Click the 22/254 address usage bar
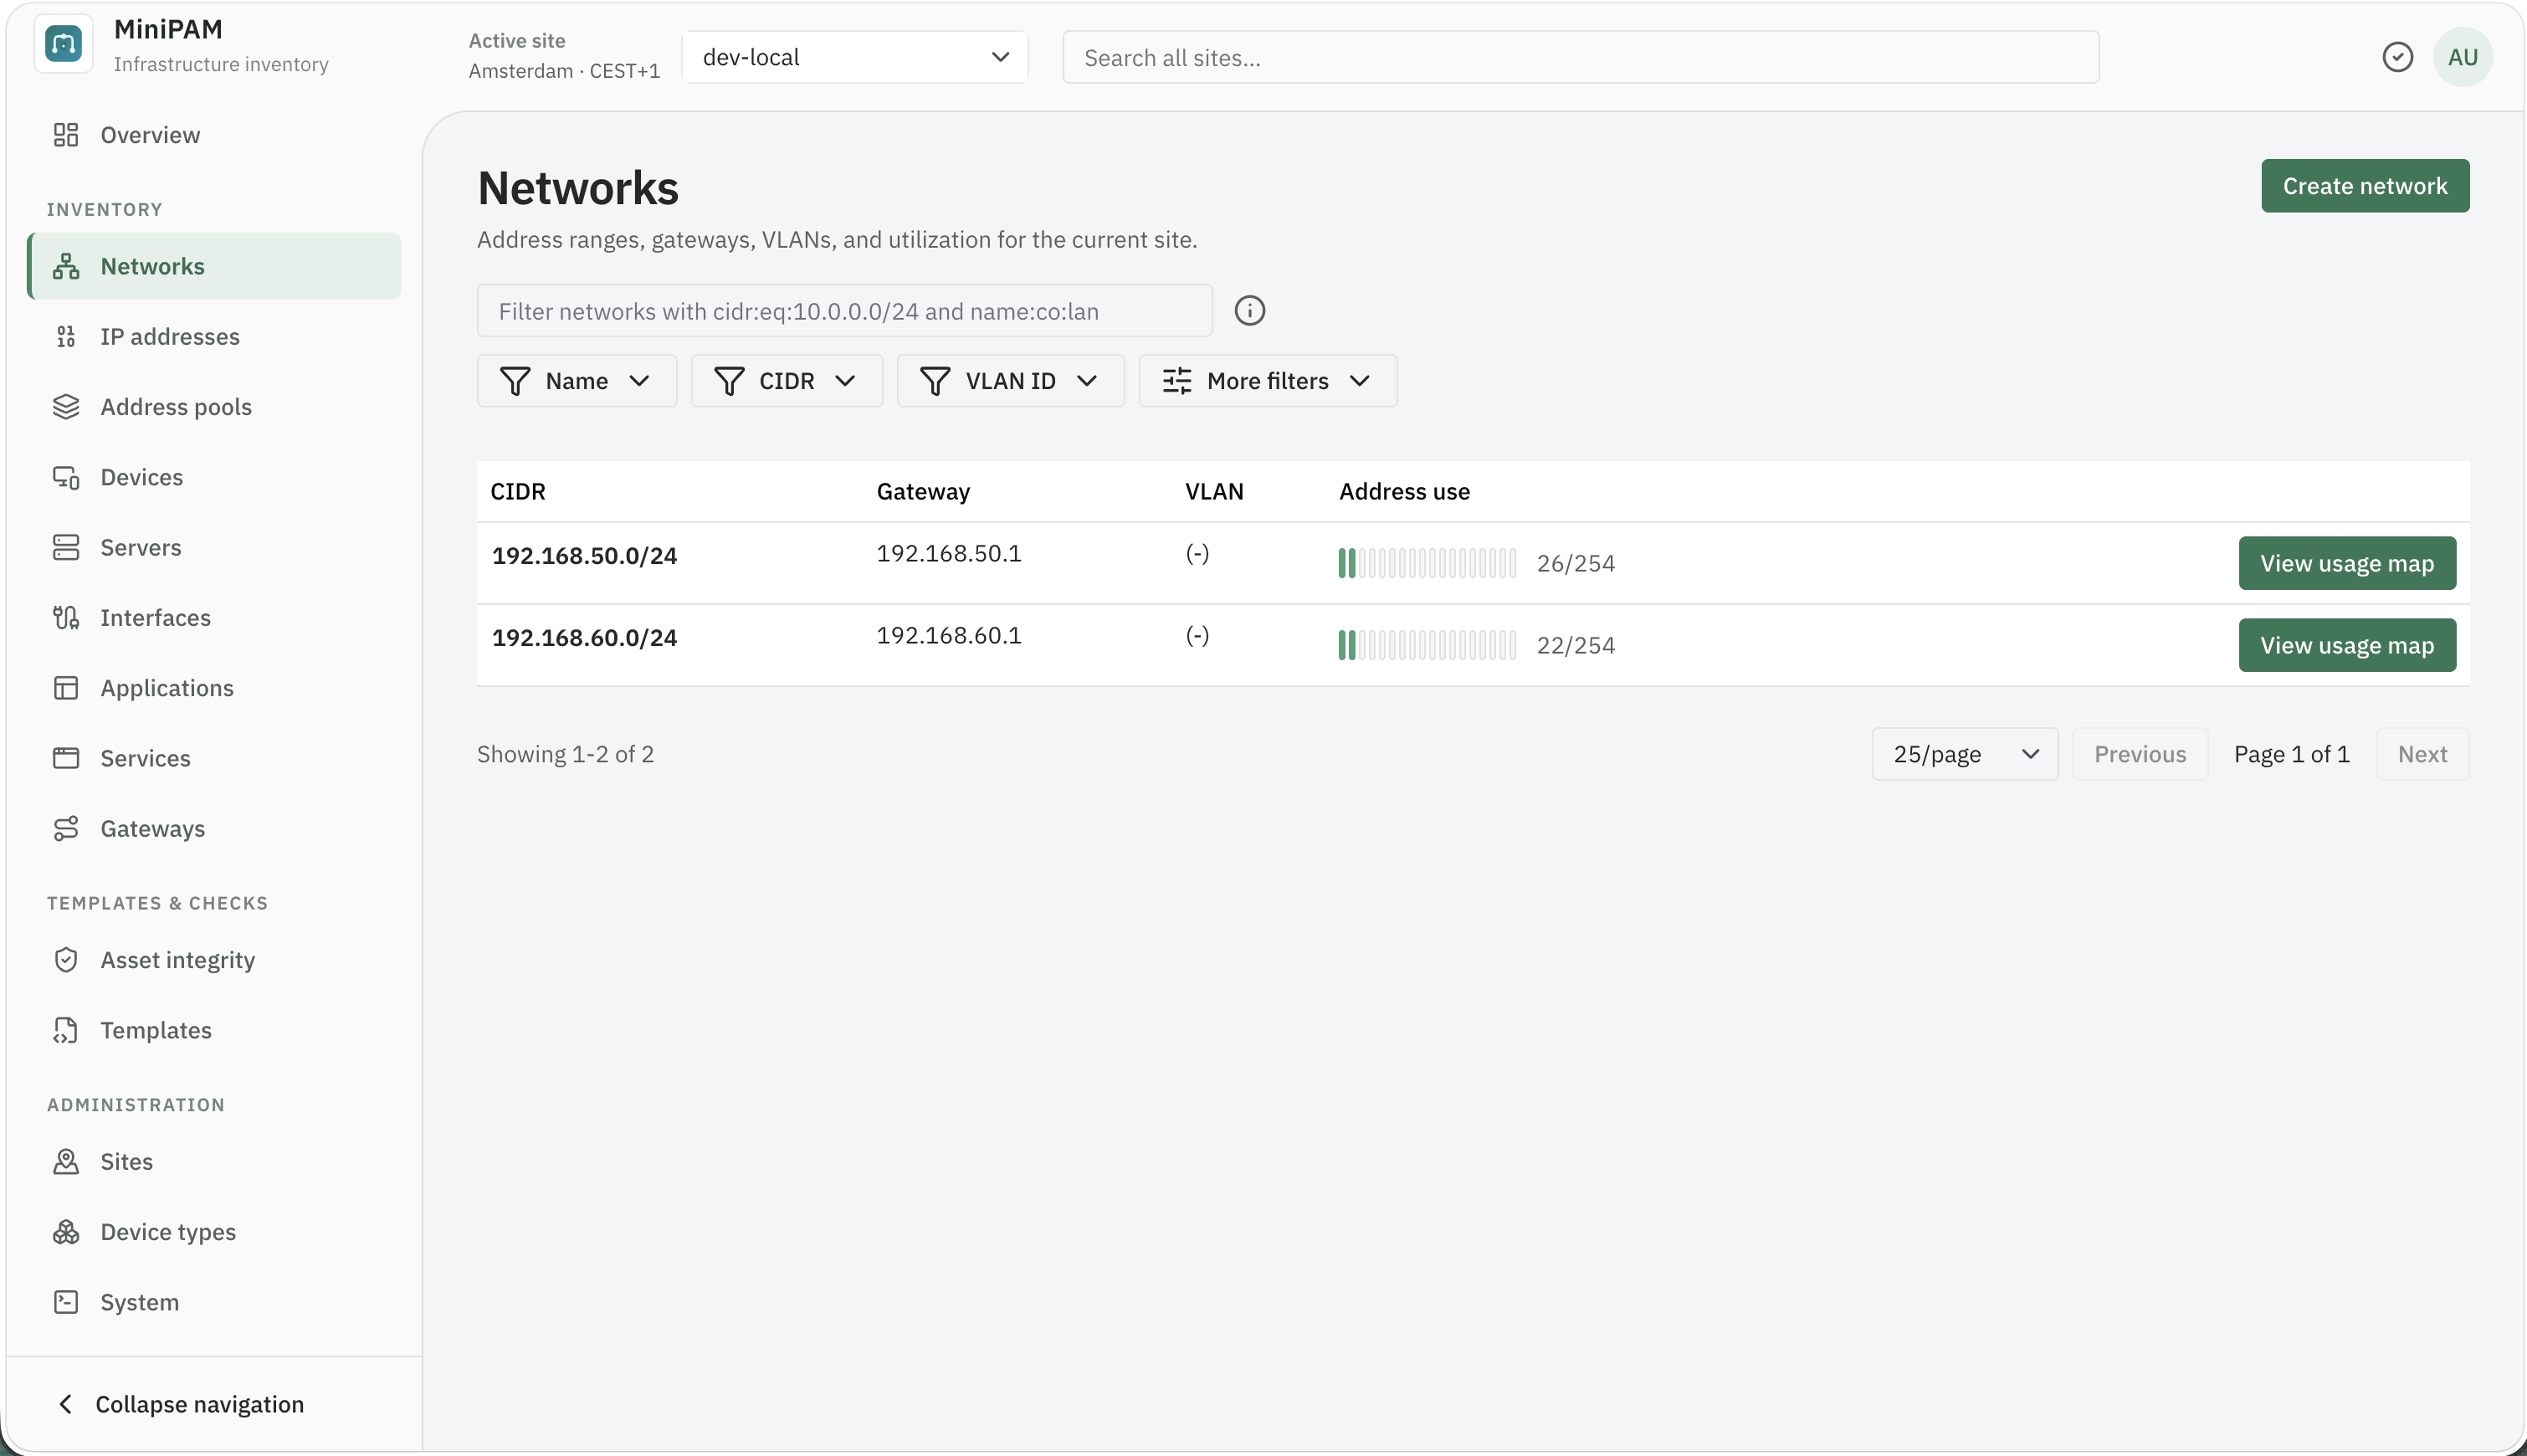 1427,645
